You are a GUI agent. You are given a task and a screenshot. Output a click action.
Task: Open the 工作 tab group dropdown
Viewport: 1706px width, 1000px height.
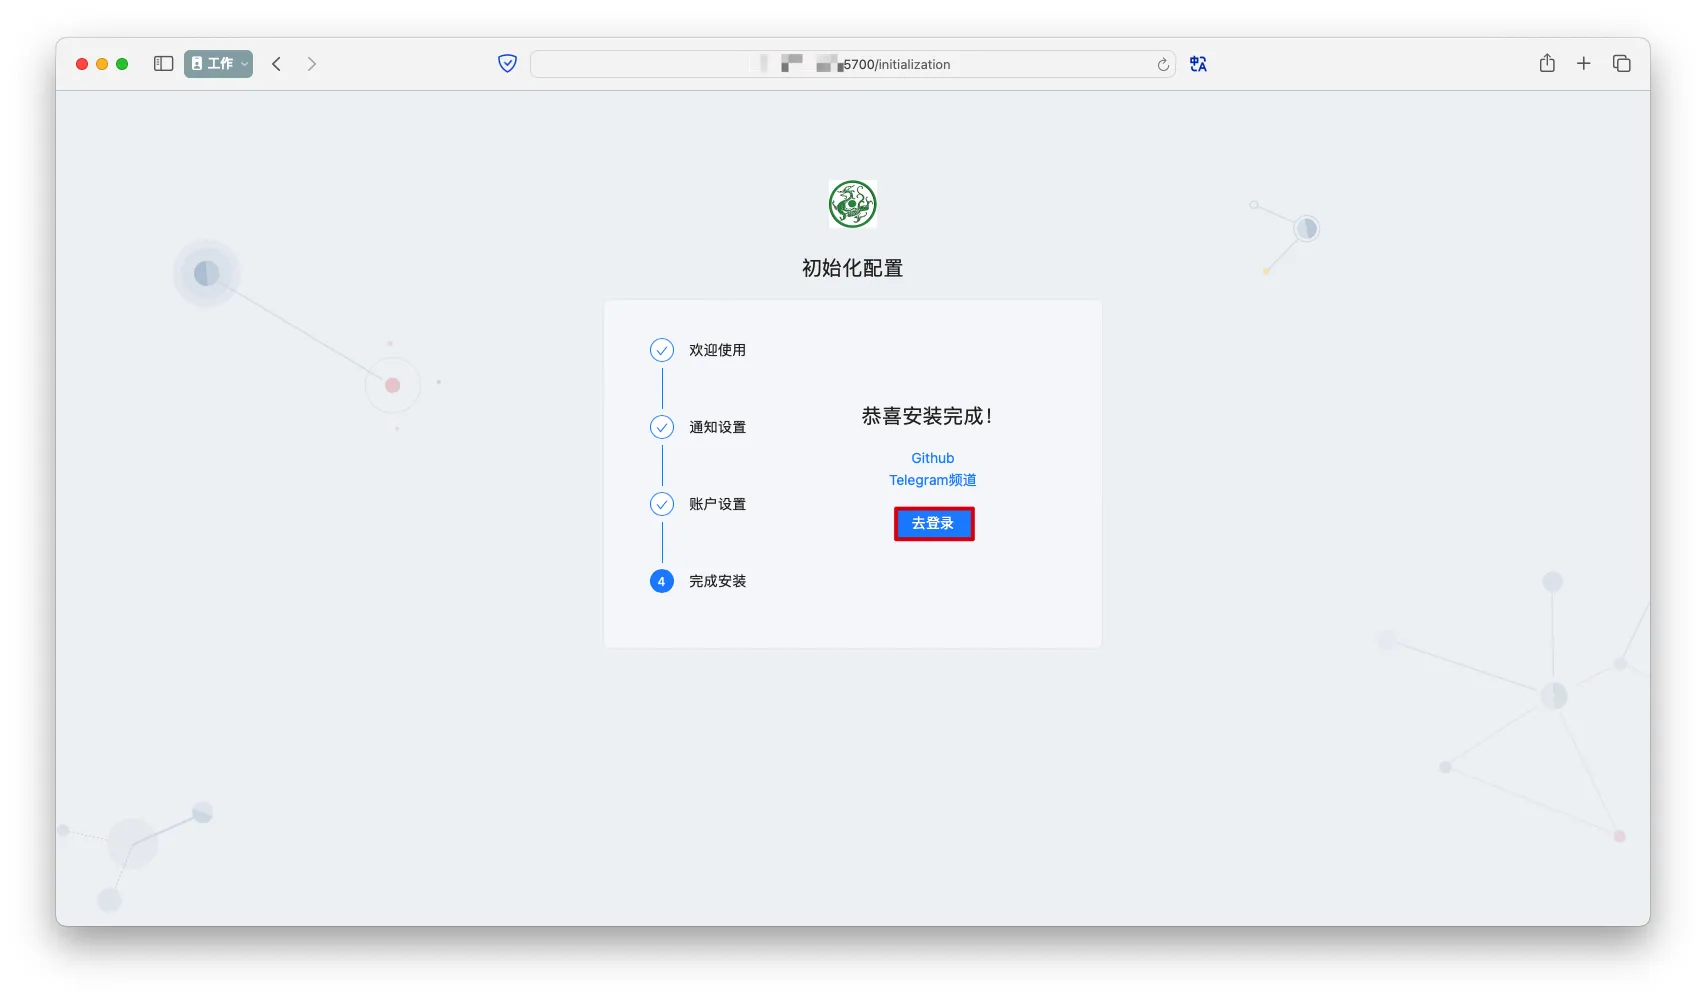click(218, 64)
